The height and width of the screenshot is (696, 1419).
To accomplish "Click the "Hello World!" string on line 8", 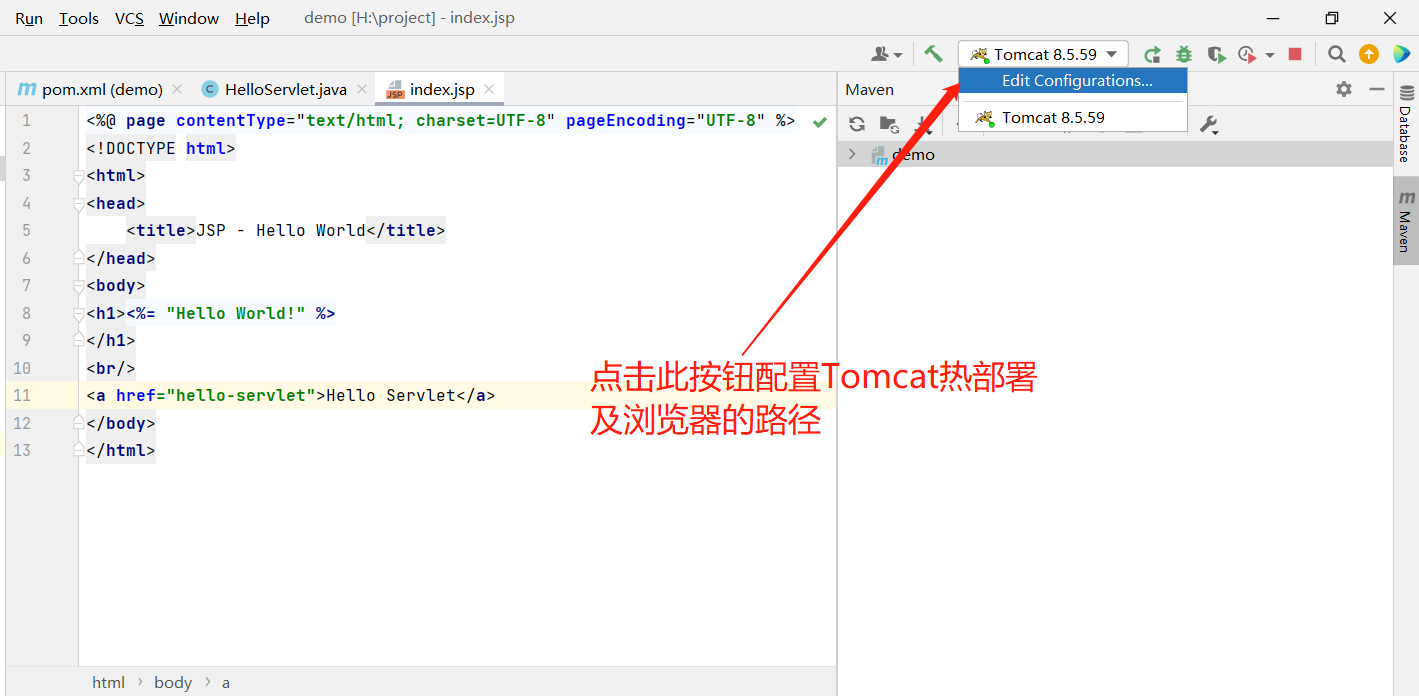I will (x=236, y=313).
